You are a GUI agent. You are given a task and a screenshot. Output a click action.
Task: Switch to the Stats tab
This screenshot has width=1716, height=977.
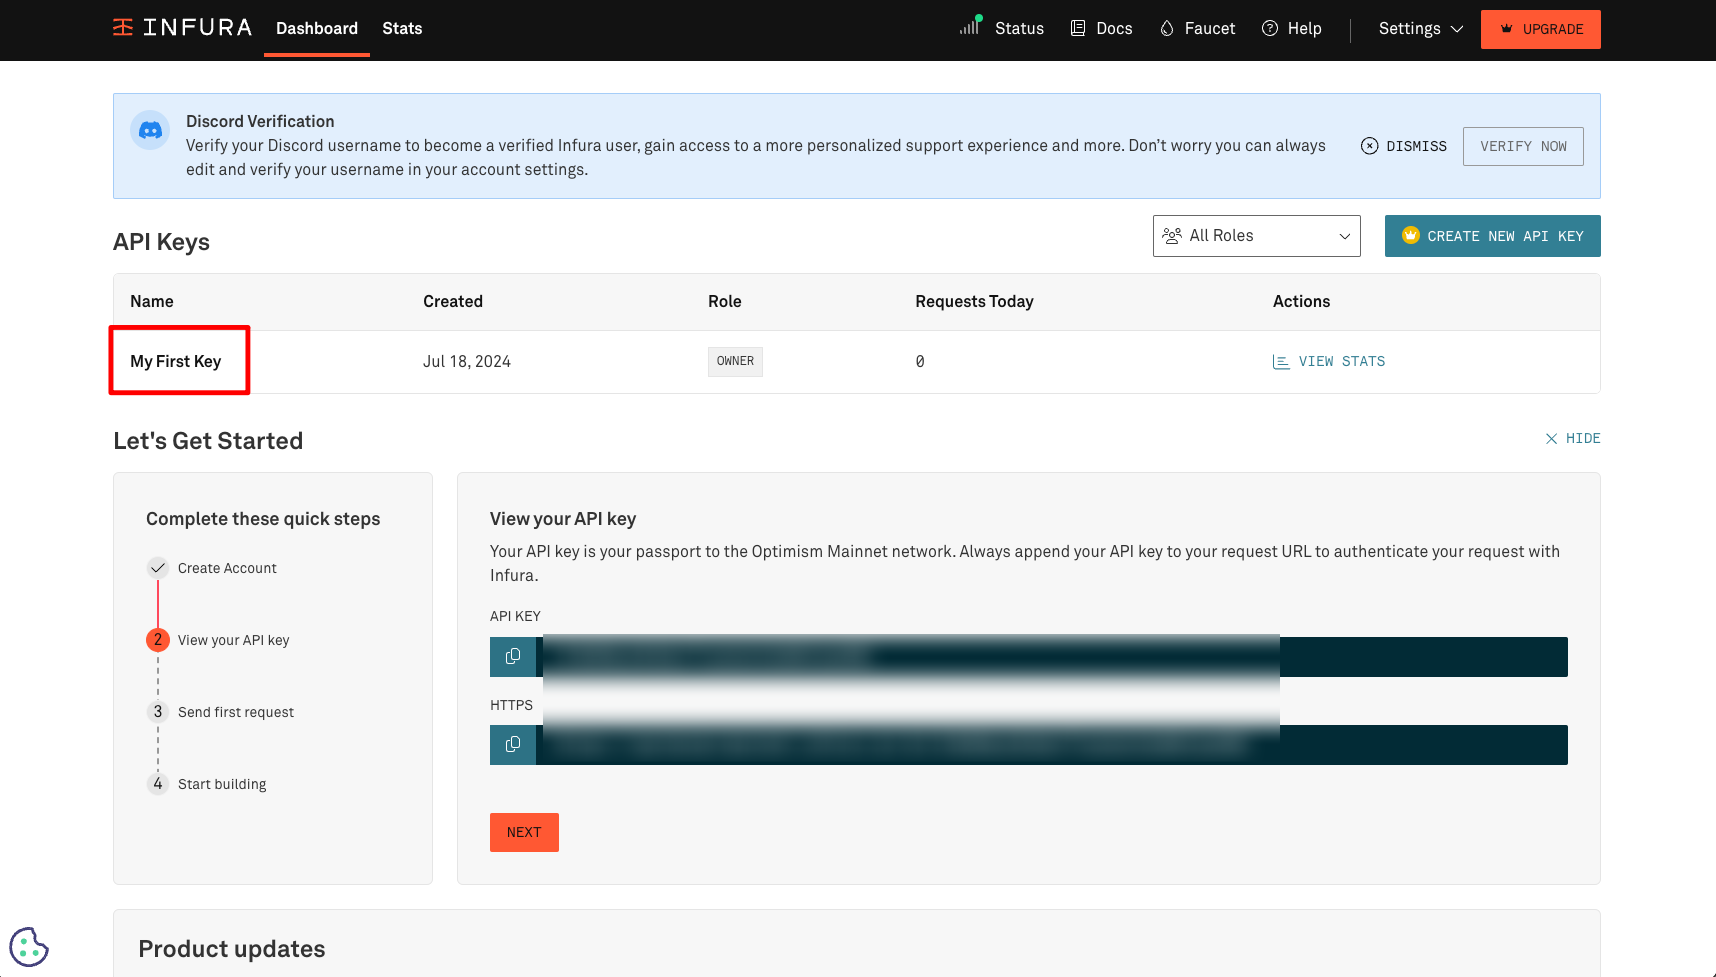[402, 28]
